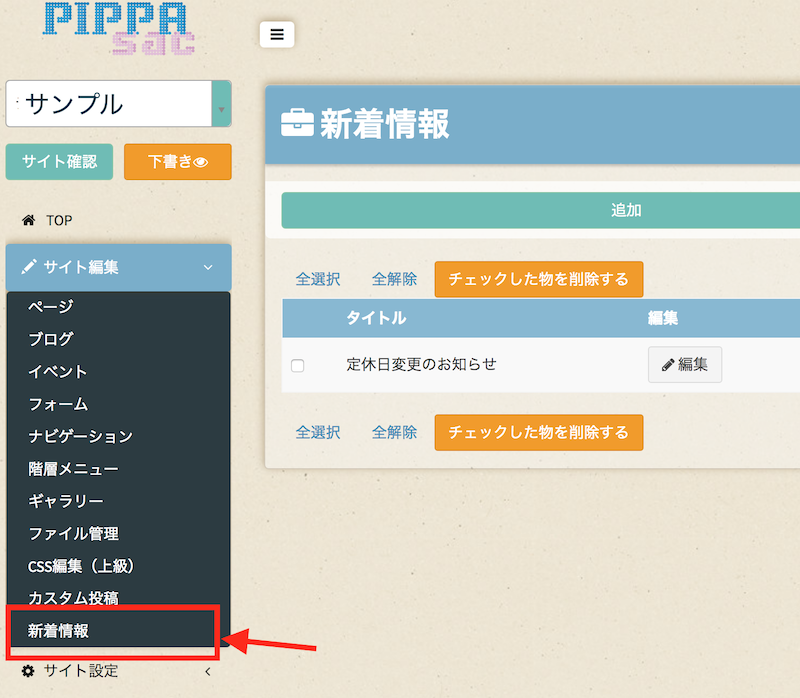
Task: Open the 階層メニュー menu item
Action: pyautogui.click(x=73, y=468)
